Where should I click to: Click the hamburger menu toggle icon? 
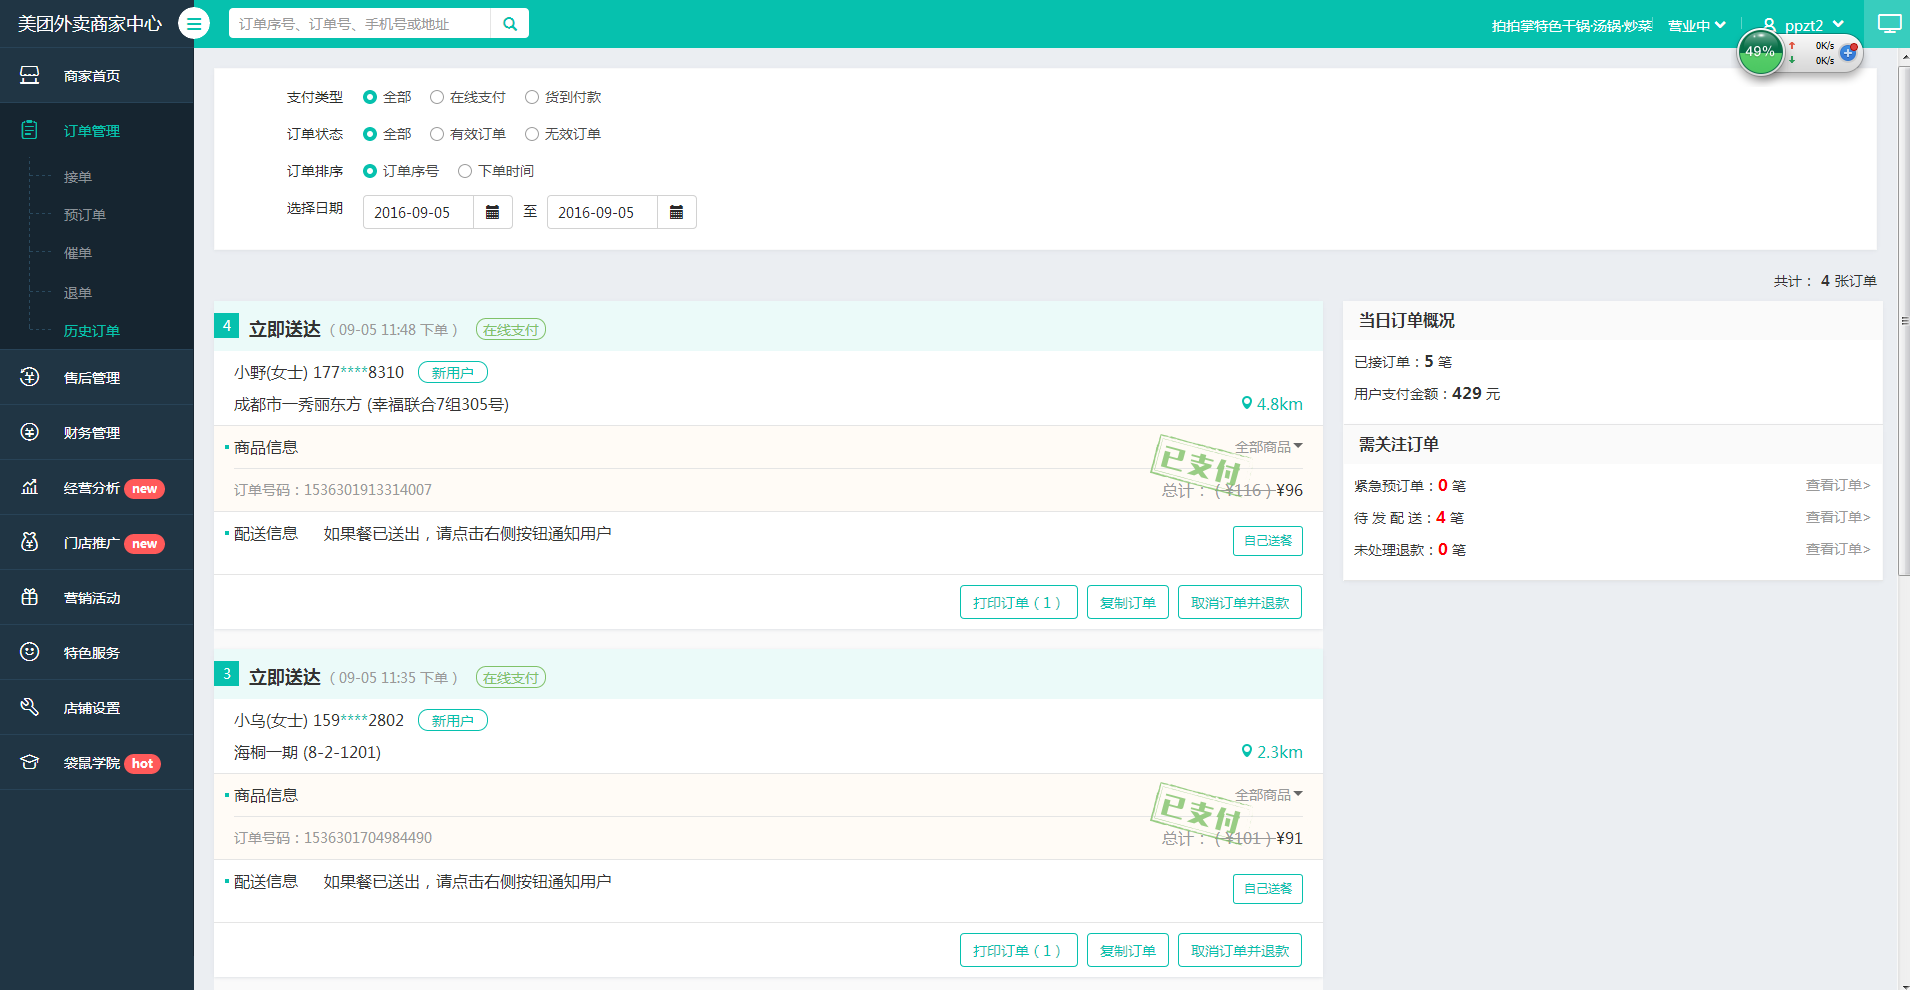(x=194, y=23)
